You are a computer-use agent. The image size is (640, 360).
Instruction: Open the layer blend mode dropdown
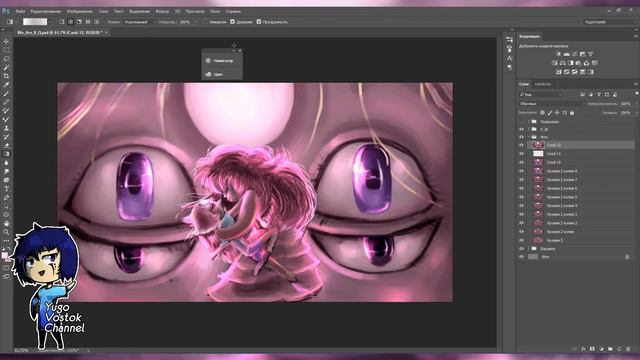pyautogui.click(x=553, y=104)
